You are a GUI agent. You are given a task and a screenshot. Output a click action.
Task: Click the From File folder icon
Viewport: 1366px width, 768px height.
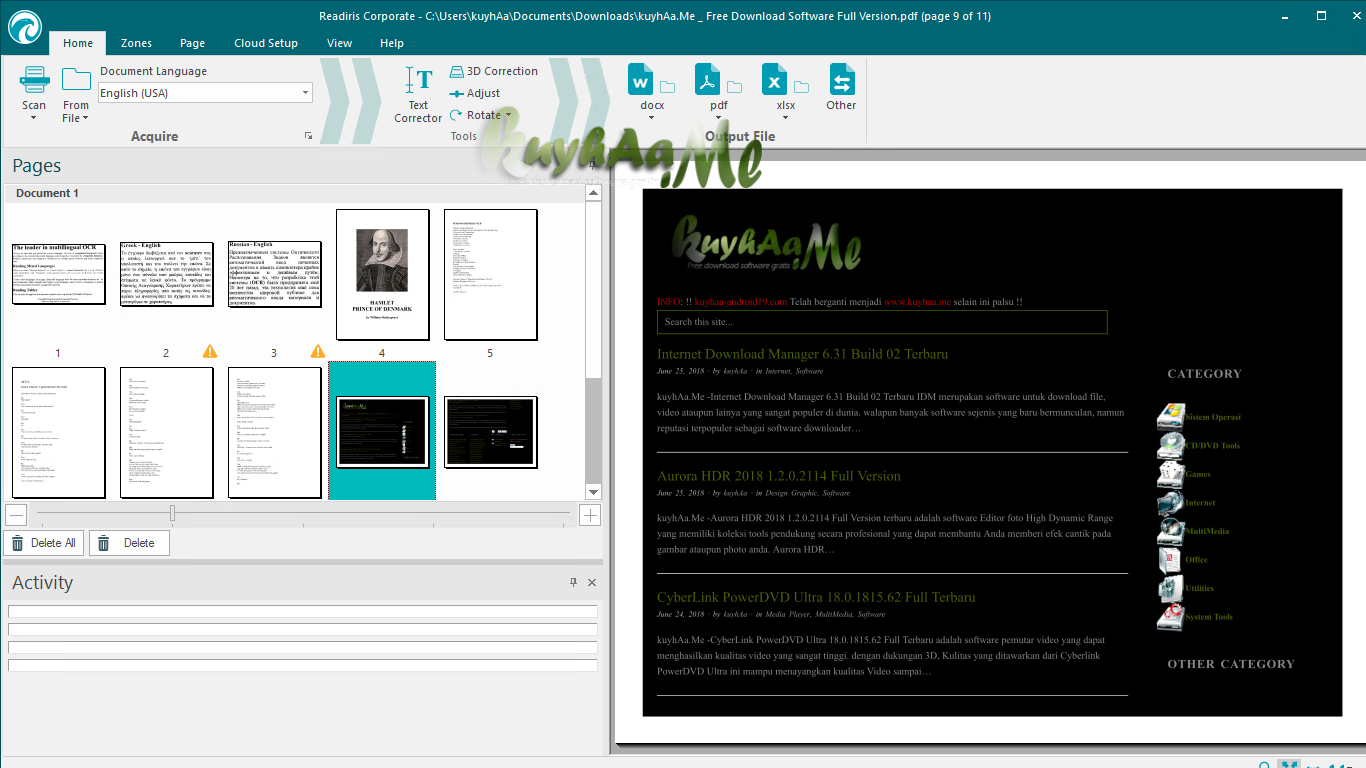coord(76,80)
